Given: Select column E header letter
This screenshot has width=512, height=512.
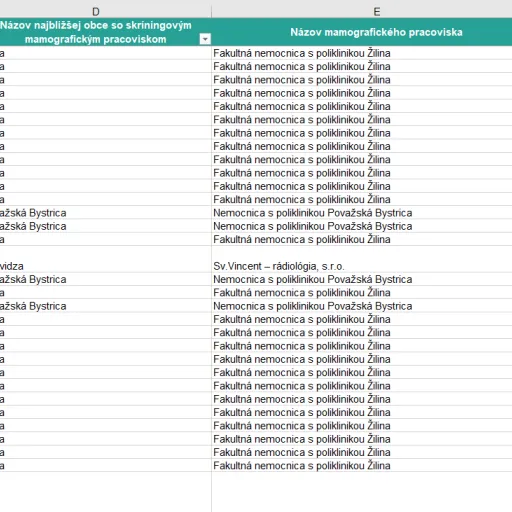Looking at the screenshot, I should [377, 12].
